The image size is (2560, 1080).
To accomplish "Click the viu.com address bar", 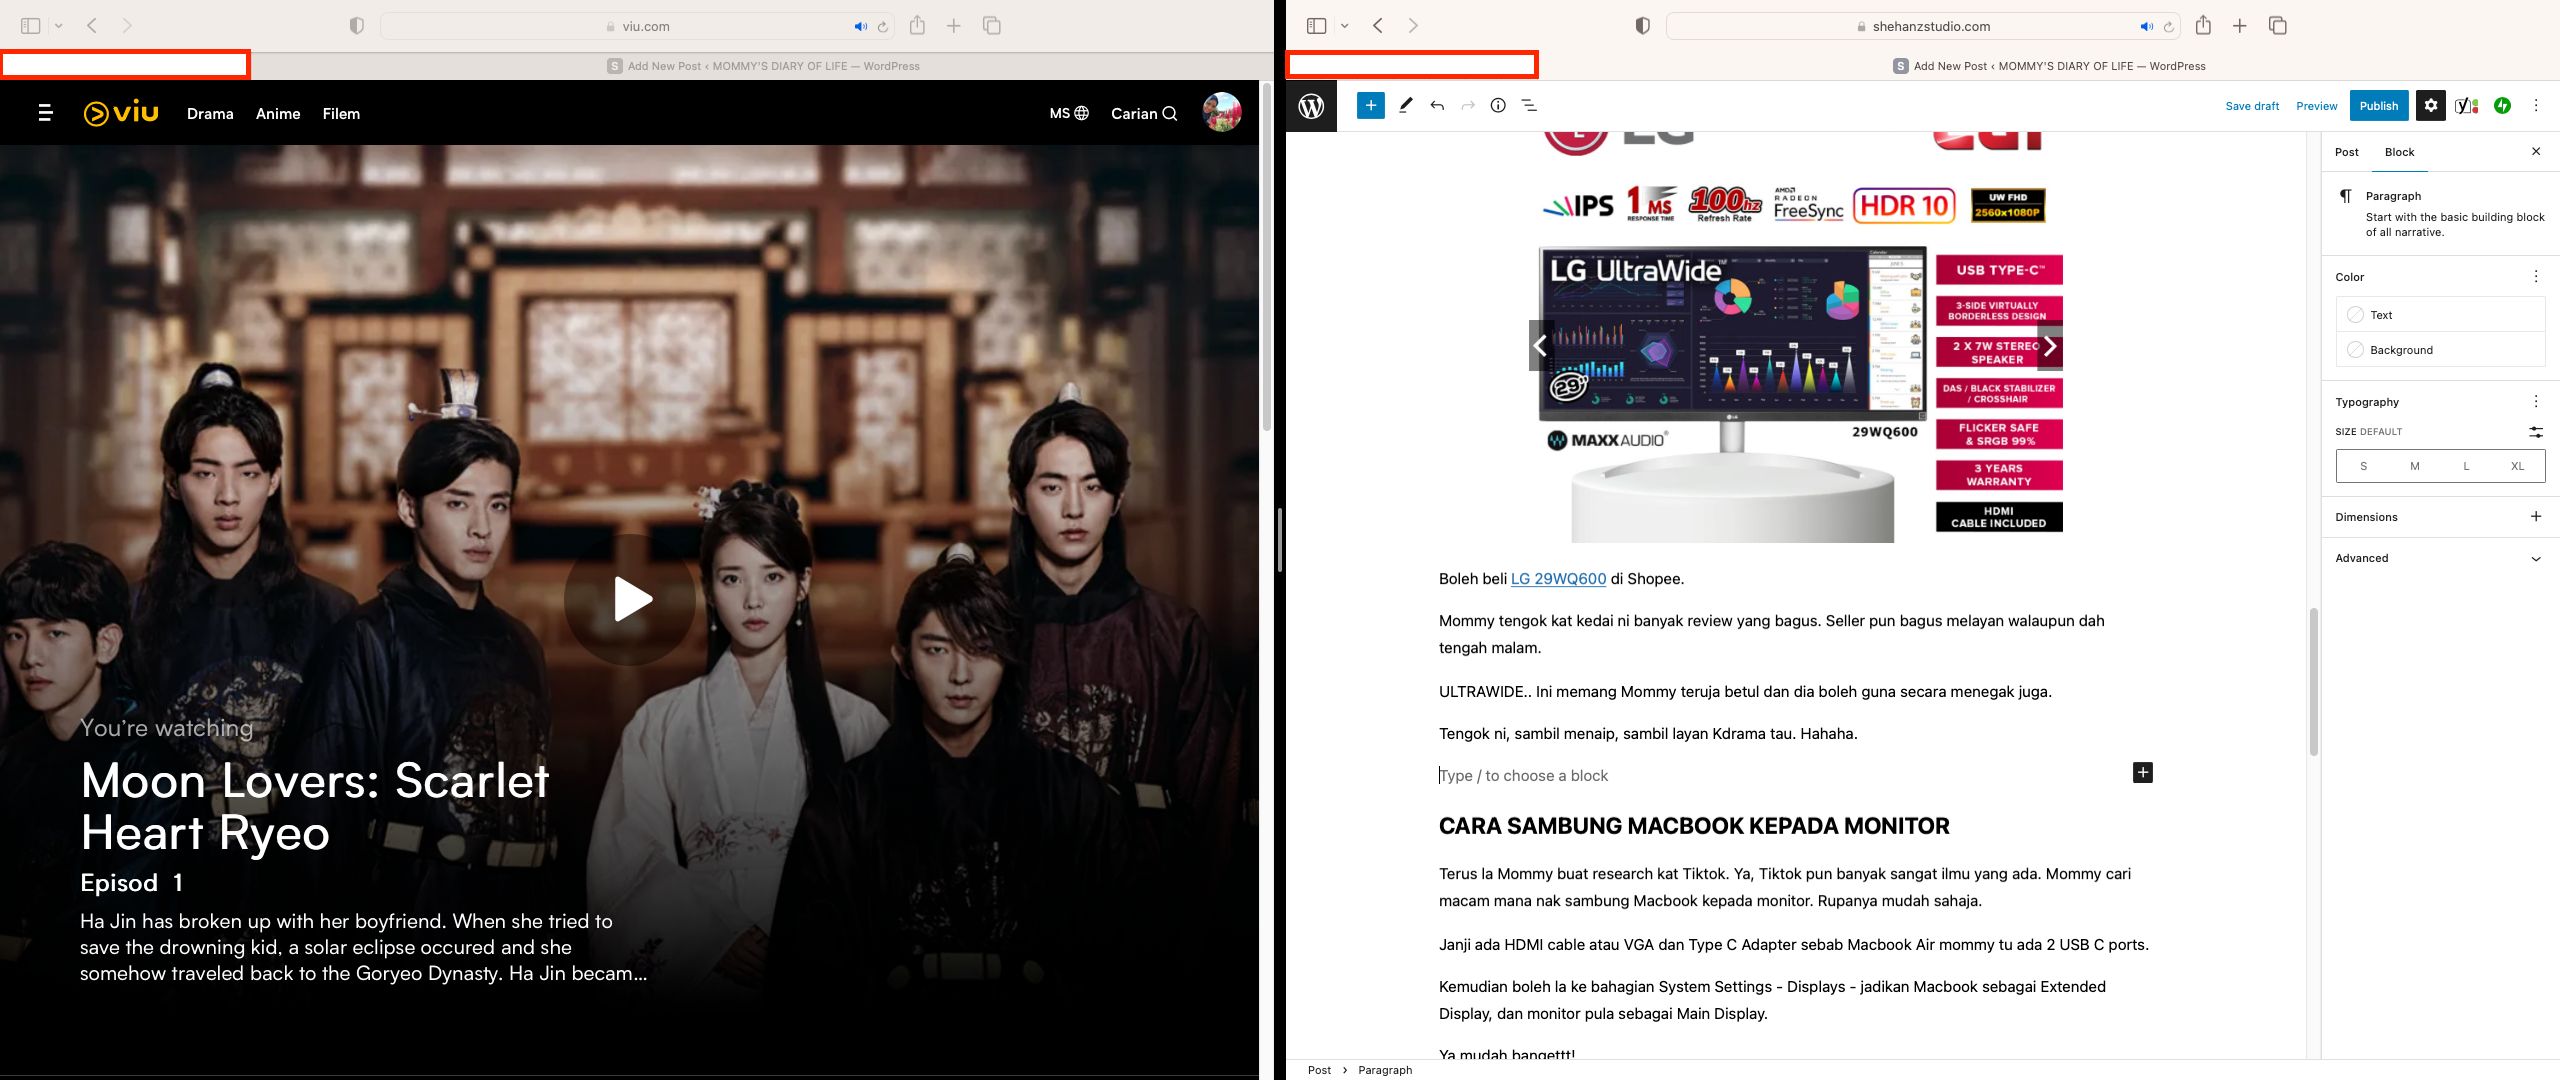I will pyautogui.click(x=637, y=26).
